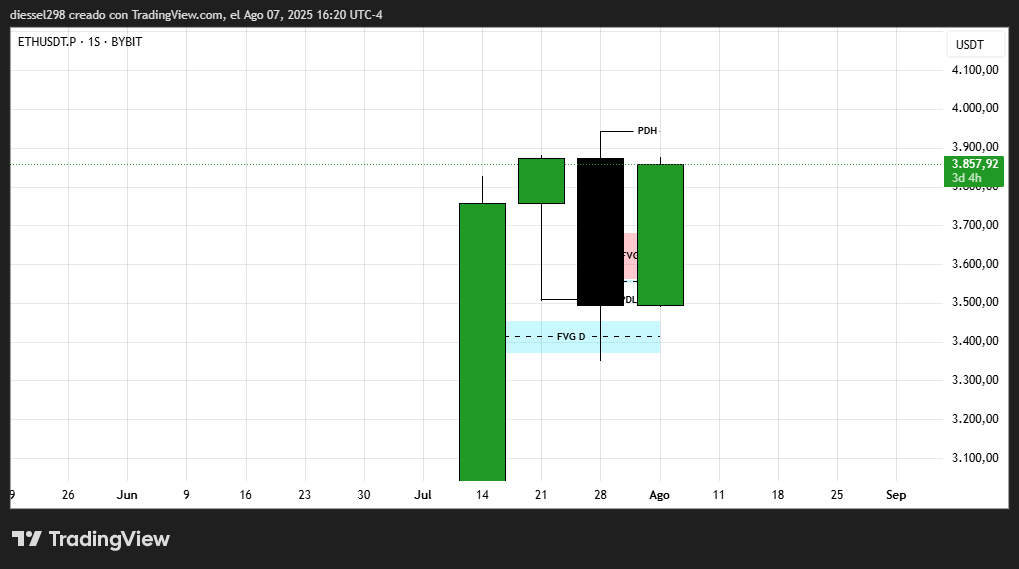Click date 25 on the time axis
Screen dimensions: 1019x569
836,495
